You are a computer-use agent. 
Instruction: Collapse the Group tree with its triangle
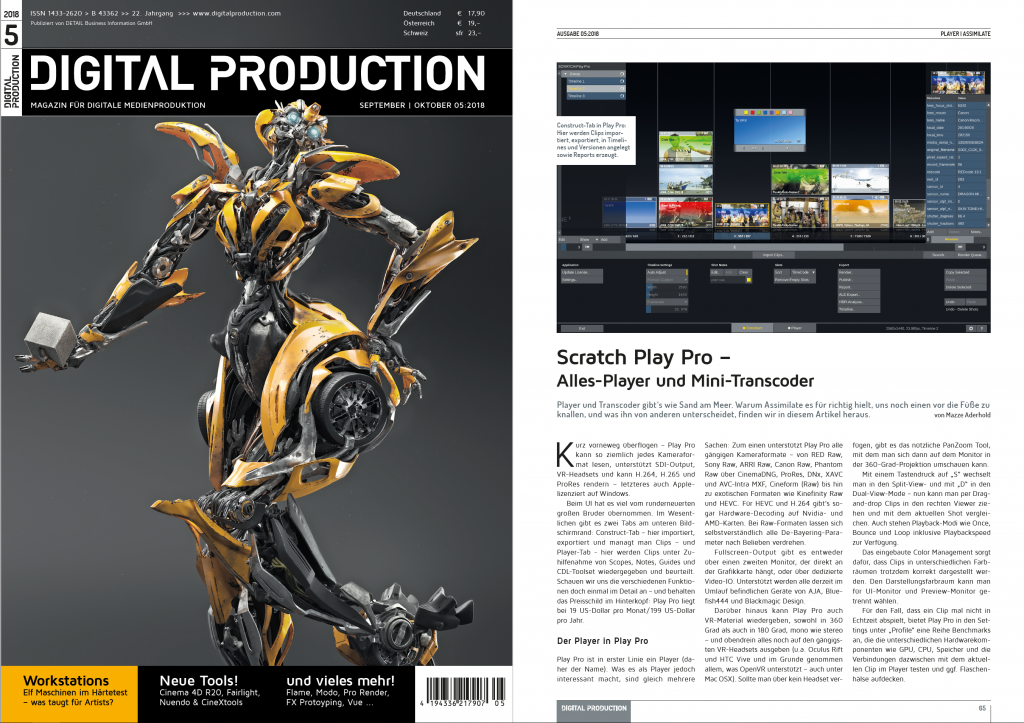pyautogui.click(x=566, y=74)
